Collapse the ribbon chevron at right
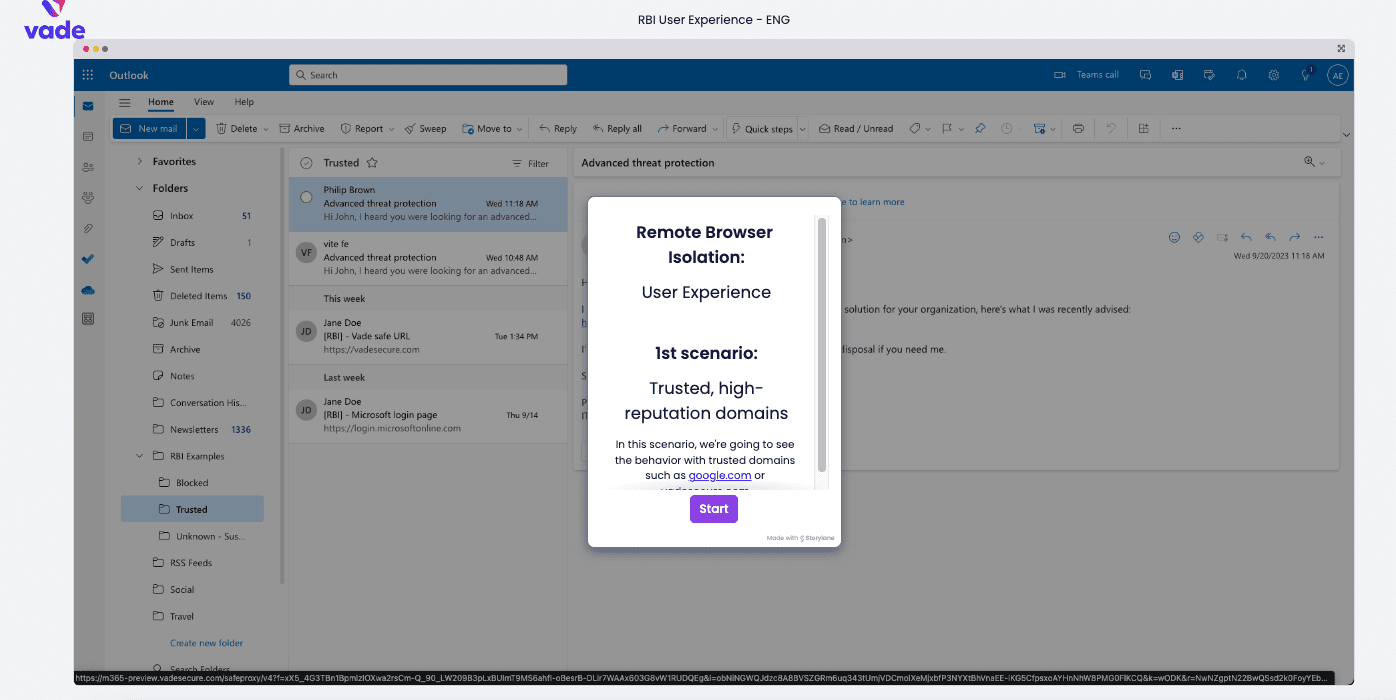The width and height of the screenshot is (1396, 700). pyautogui.click(x=1346, y=134)
